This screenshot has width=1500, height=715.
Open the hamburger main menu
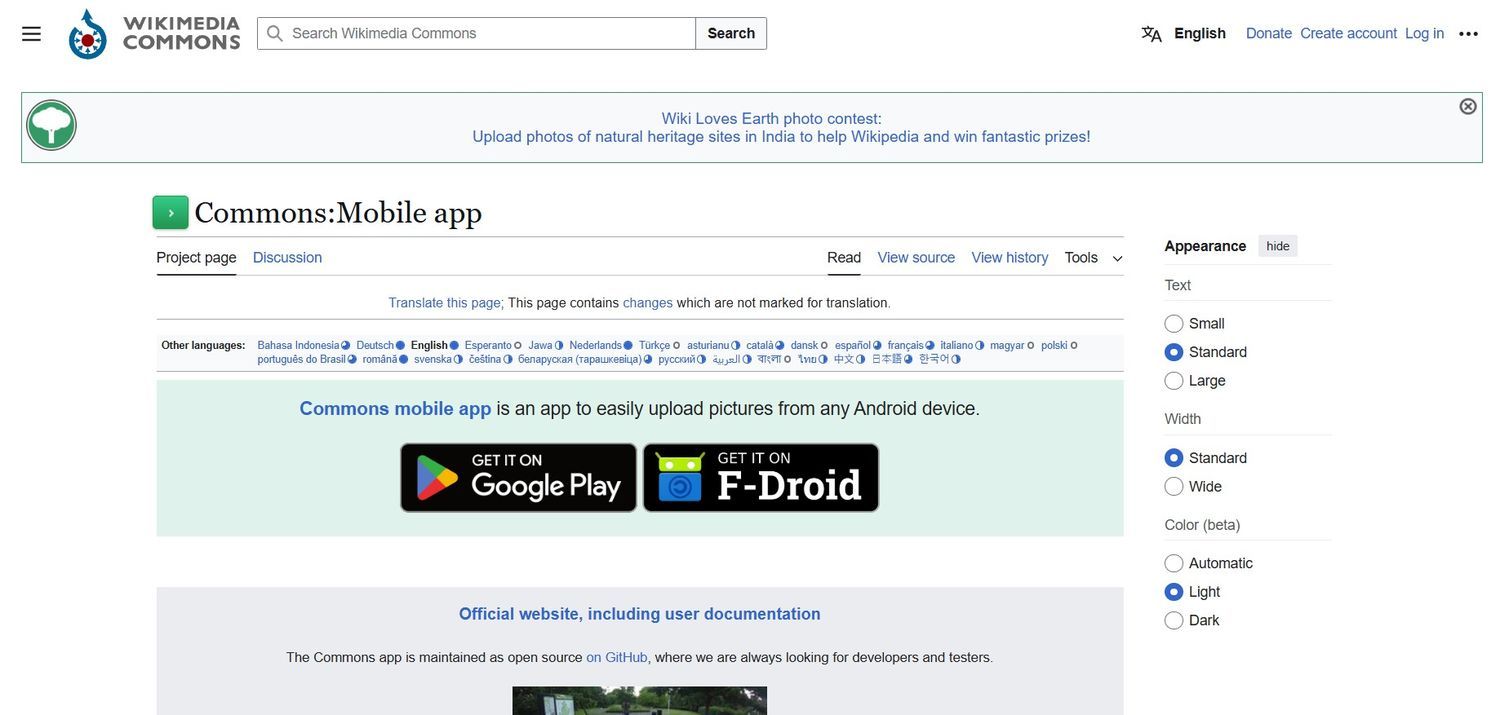31,33
